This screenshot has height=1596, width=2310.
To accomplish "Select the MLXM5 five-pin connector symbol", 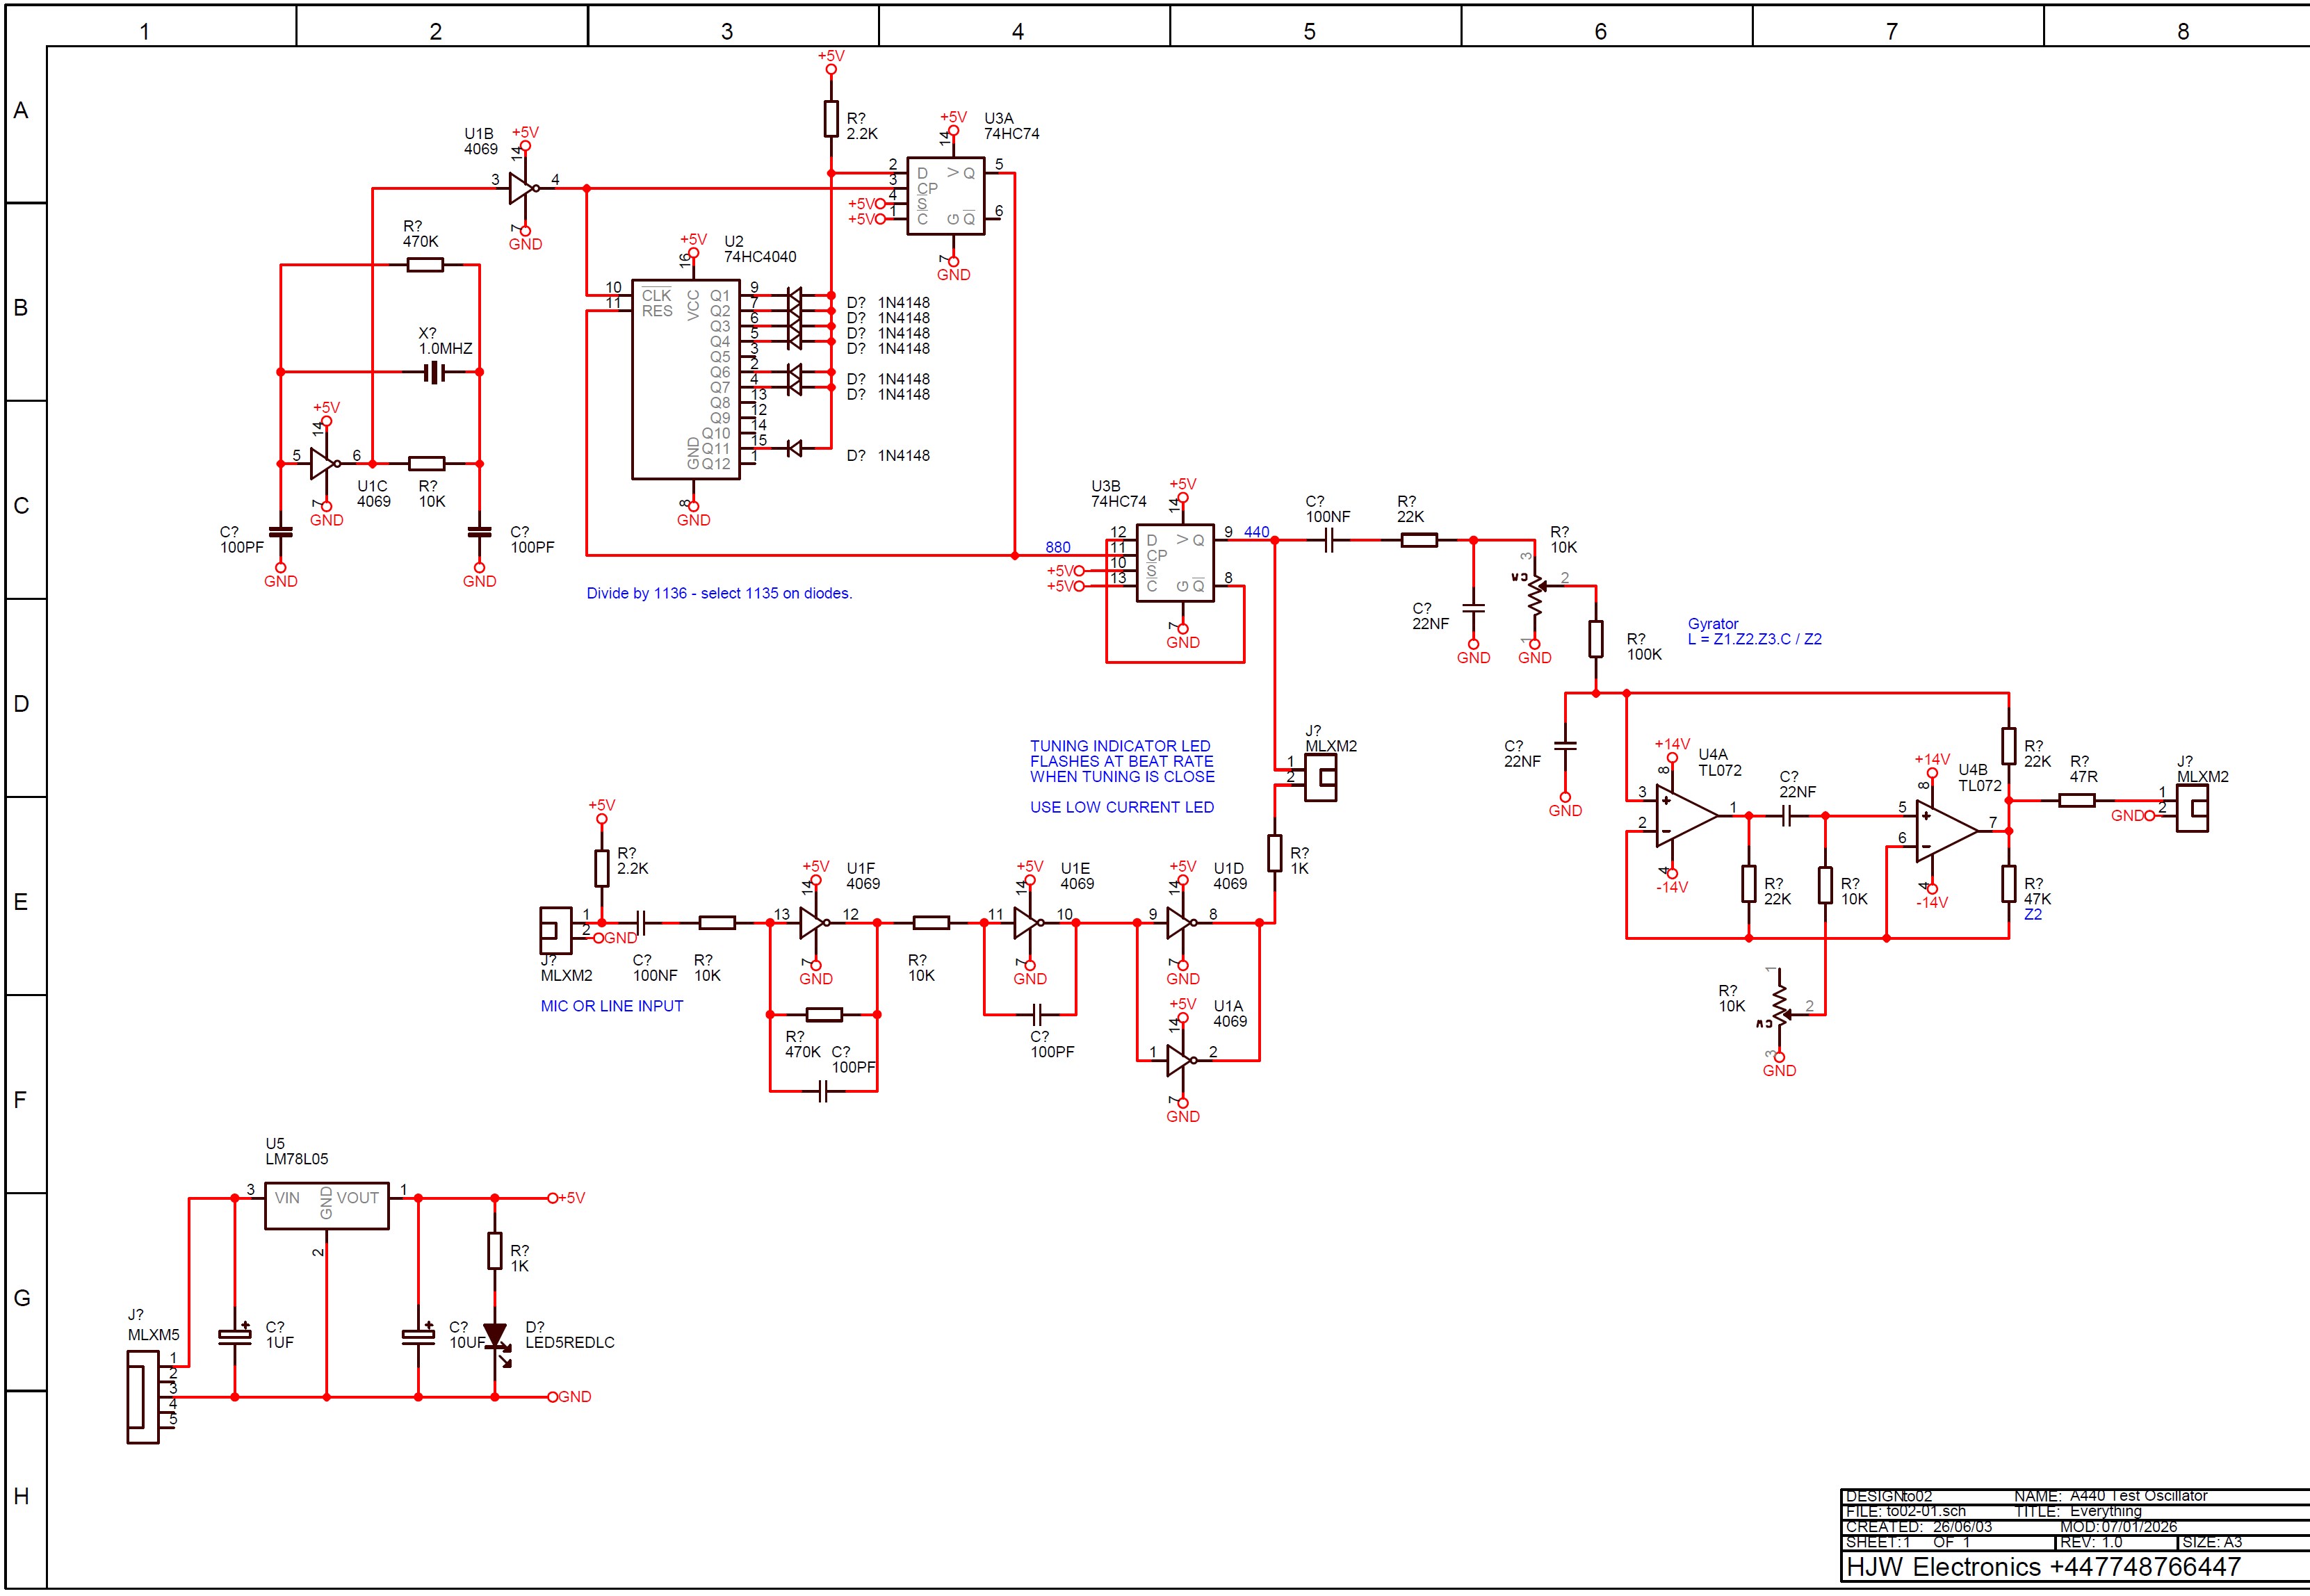I will (x=142, y=1396).
